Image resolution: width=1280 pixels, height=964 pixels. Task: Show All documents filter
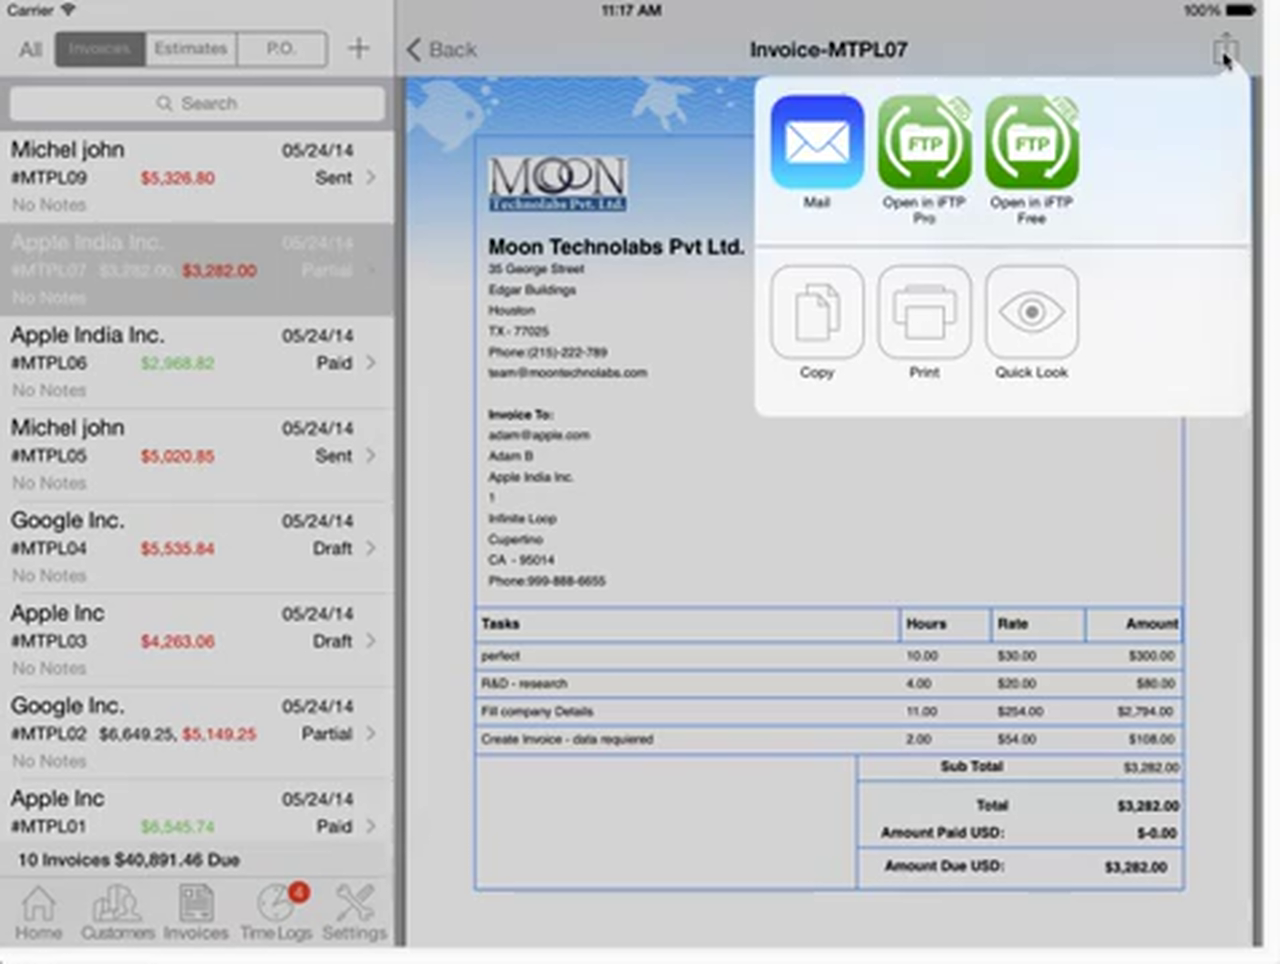pyautogui.click(x=31, y=49)
